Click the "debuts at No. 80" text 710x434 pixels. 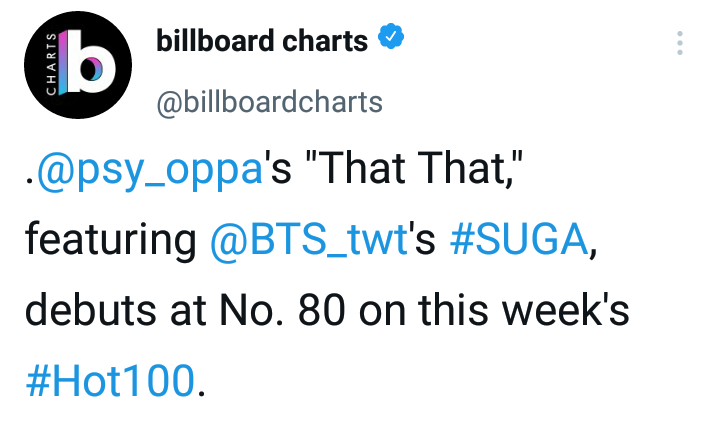click(x=185, y=310)
